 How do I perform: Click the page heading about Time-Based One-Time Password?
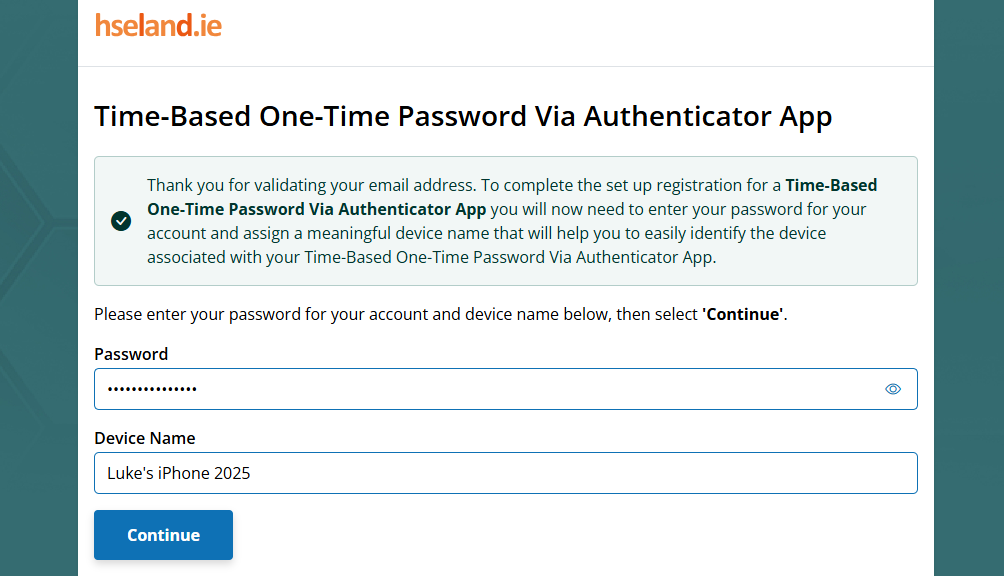point(462,116)
